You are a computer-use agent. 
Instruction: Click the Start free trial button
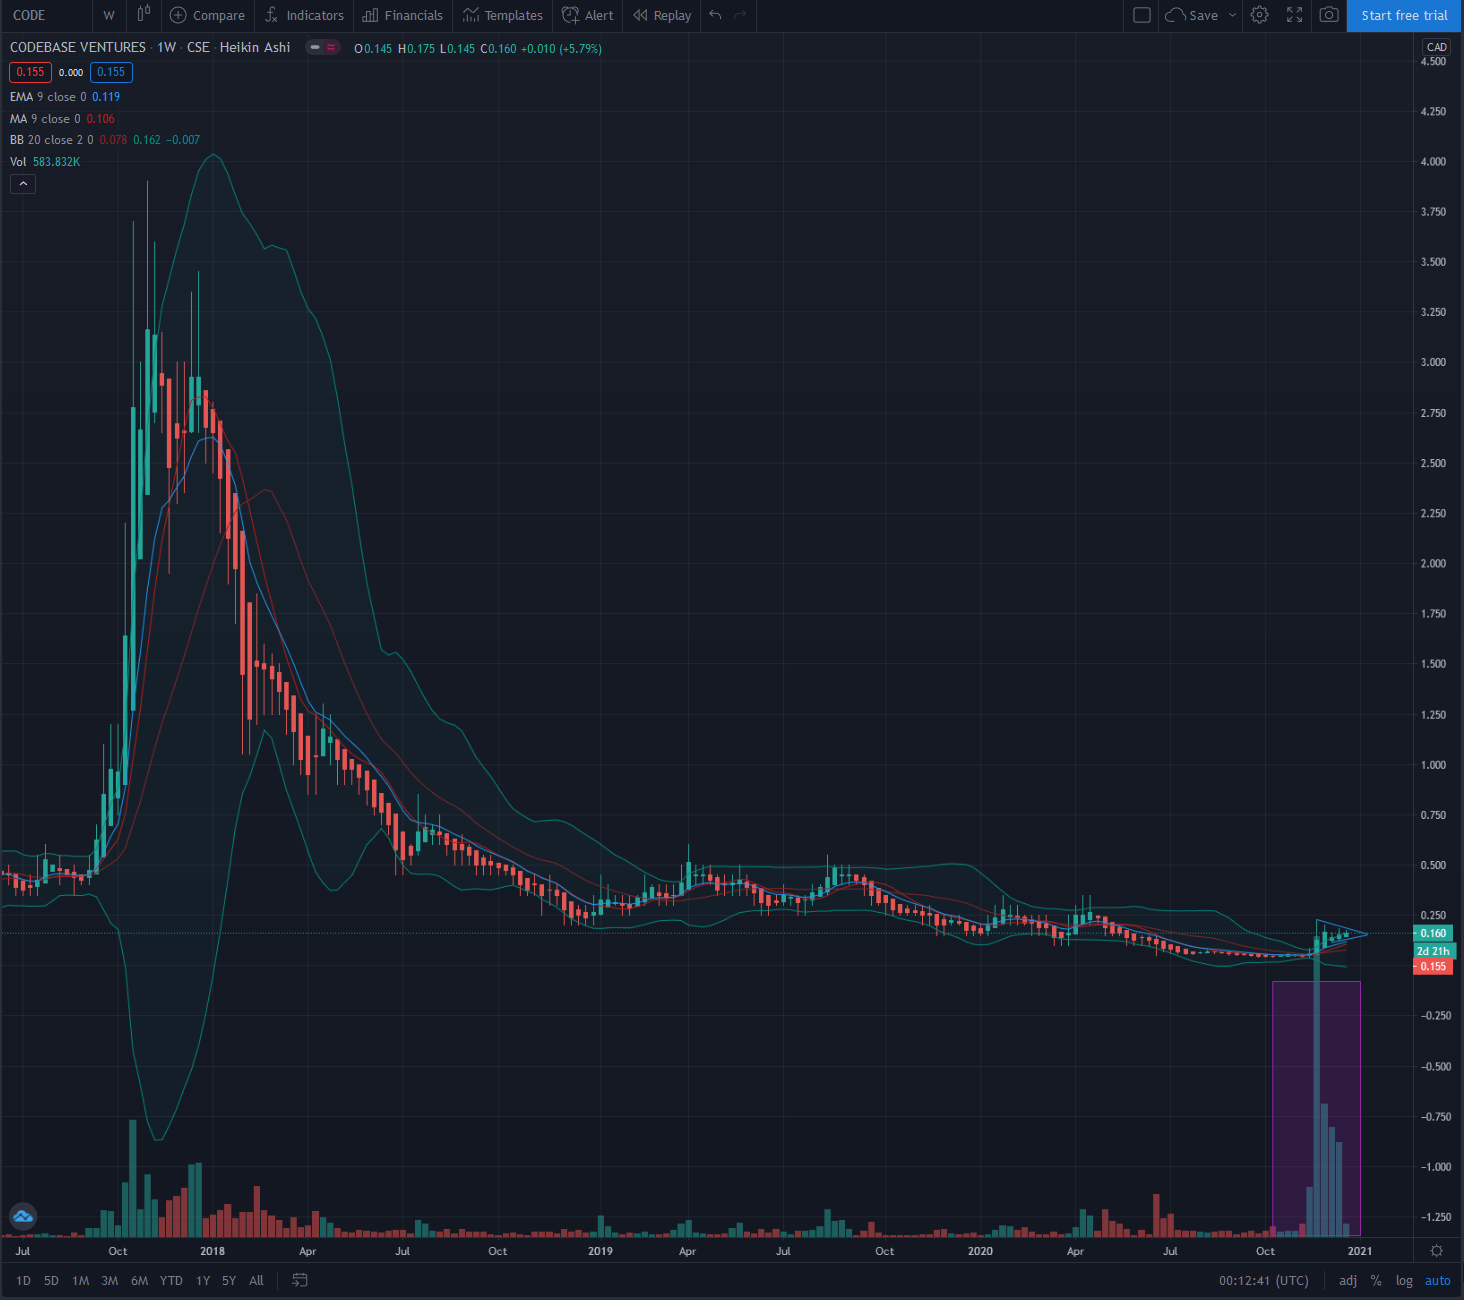(1404, 15)
